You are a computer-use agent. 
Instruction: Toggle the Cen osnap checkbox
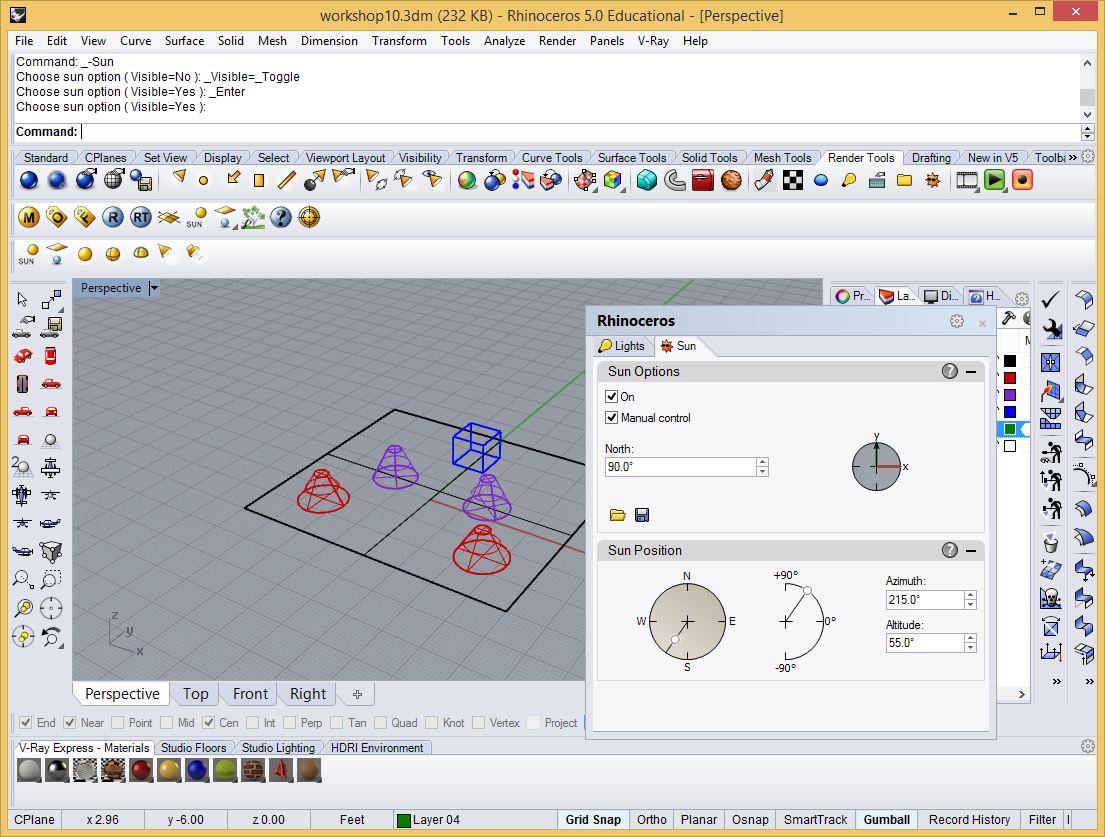click(x=209, y=723)
